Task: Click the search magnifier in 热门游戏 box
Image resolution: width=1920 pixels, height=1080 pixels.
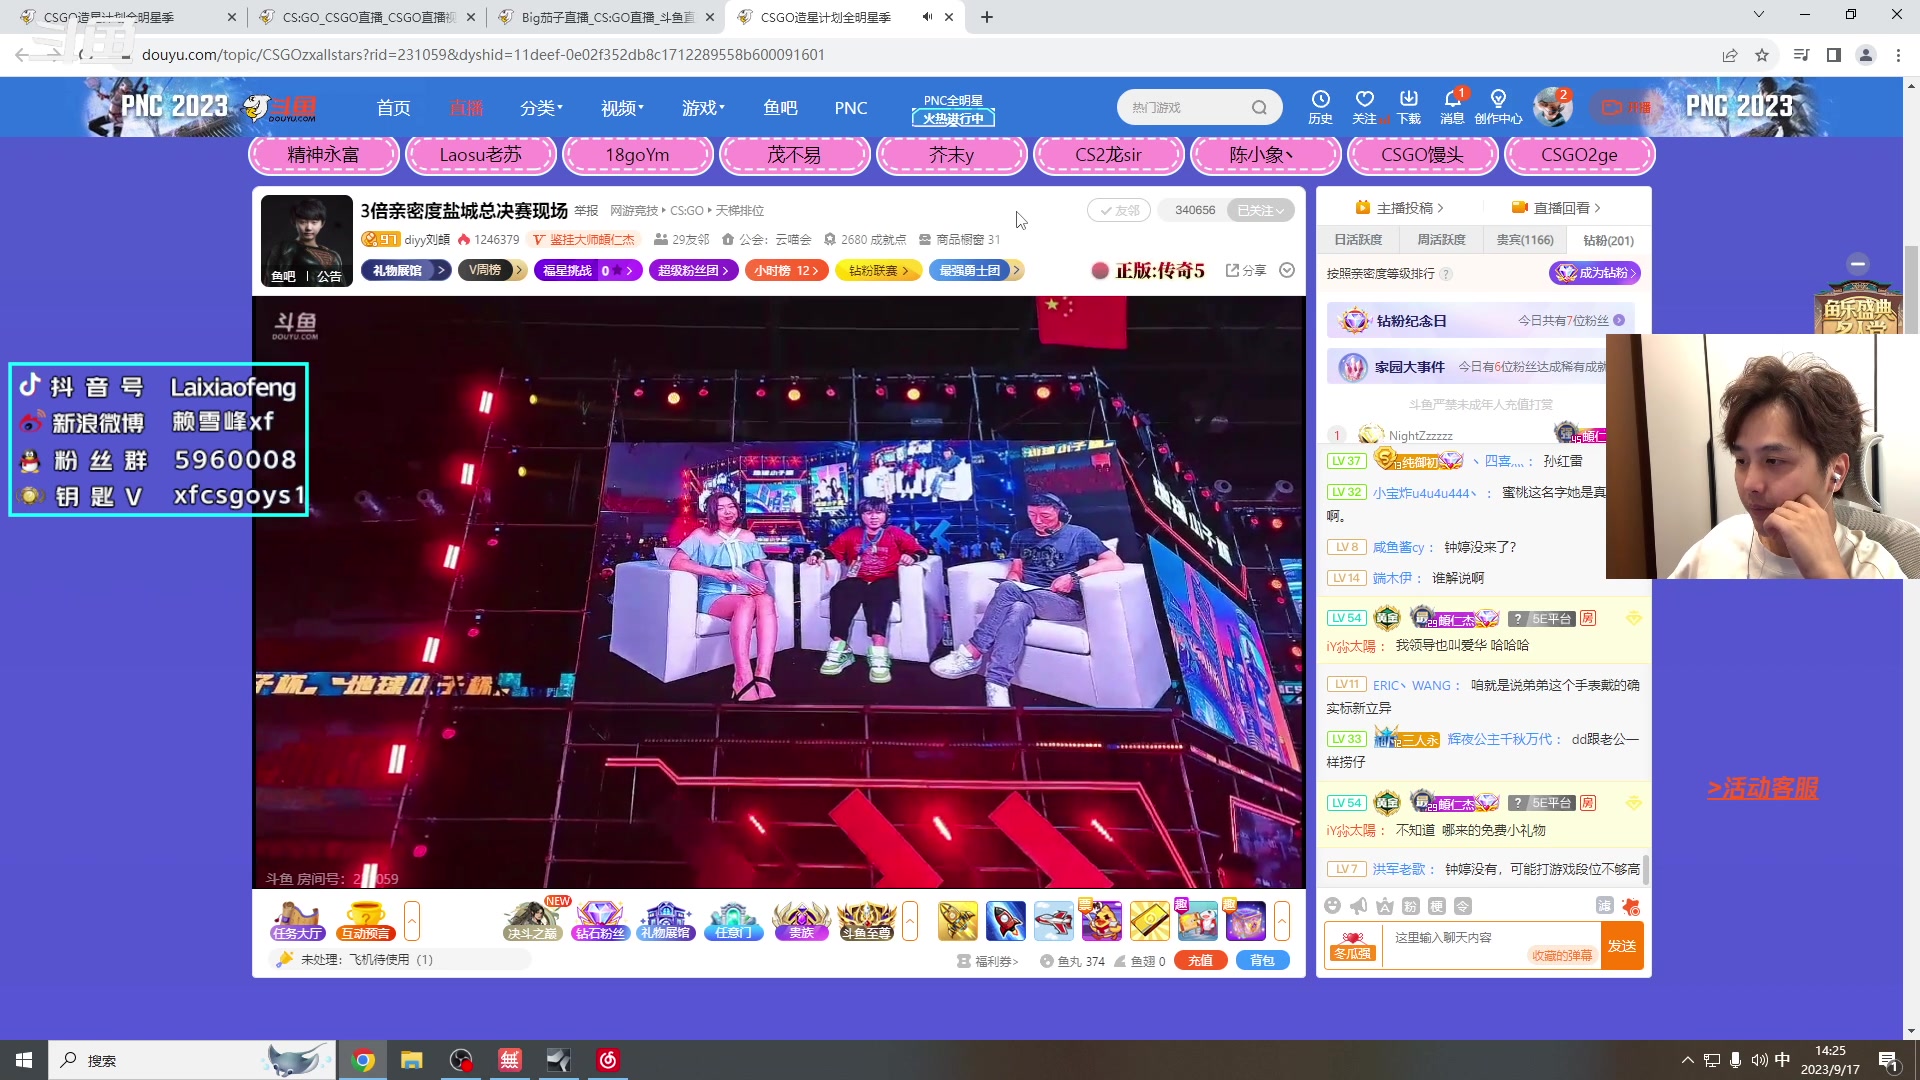Action: point(1259,107)
